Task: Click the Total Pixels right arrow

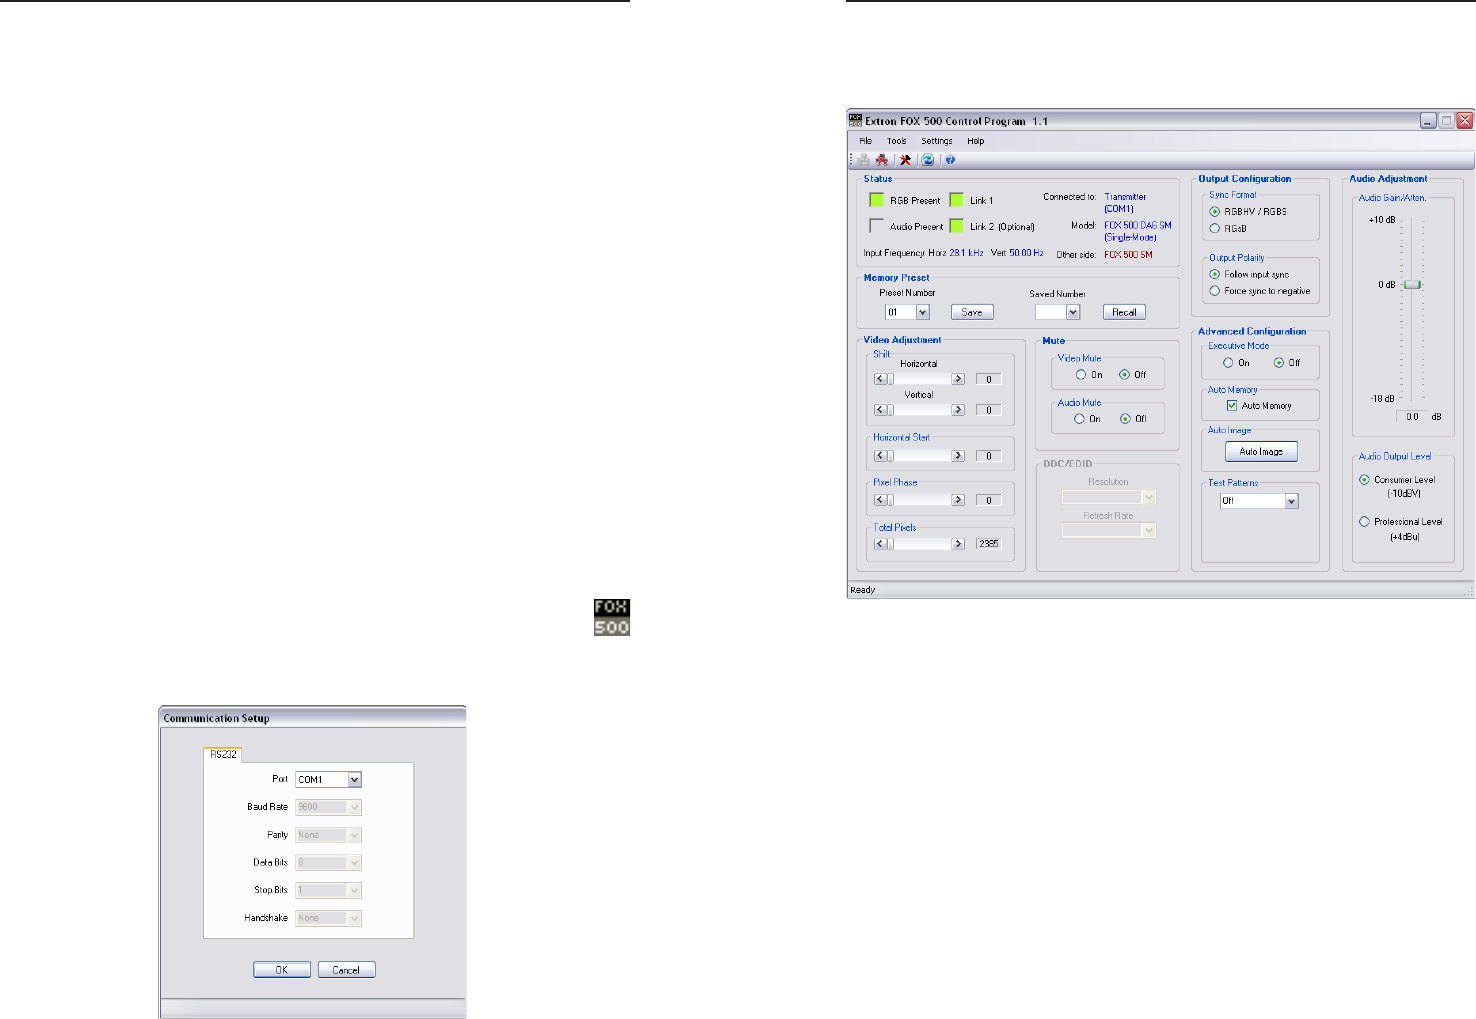Action: pyautogui.click(x=958, y=544)
